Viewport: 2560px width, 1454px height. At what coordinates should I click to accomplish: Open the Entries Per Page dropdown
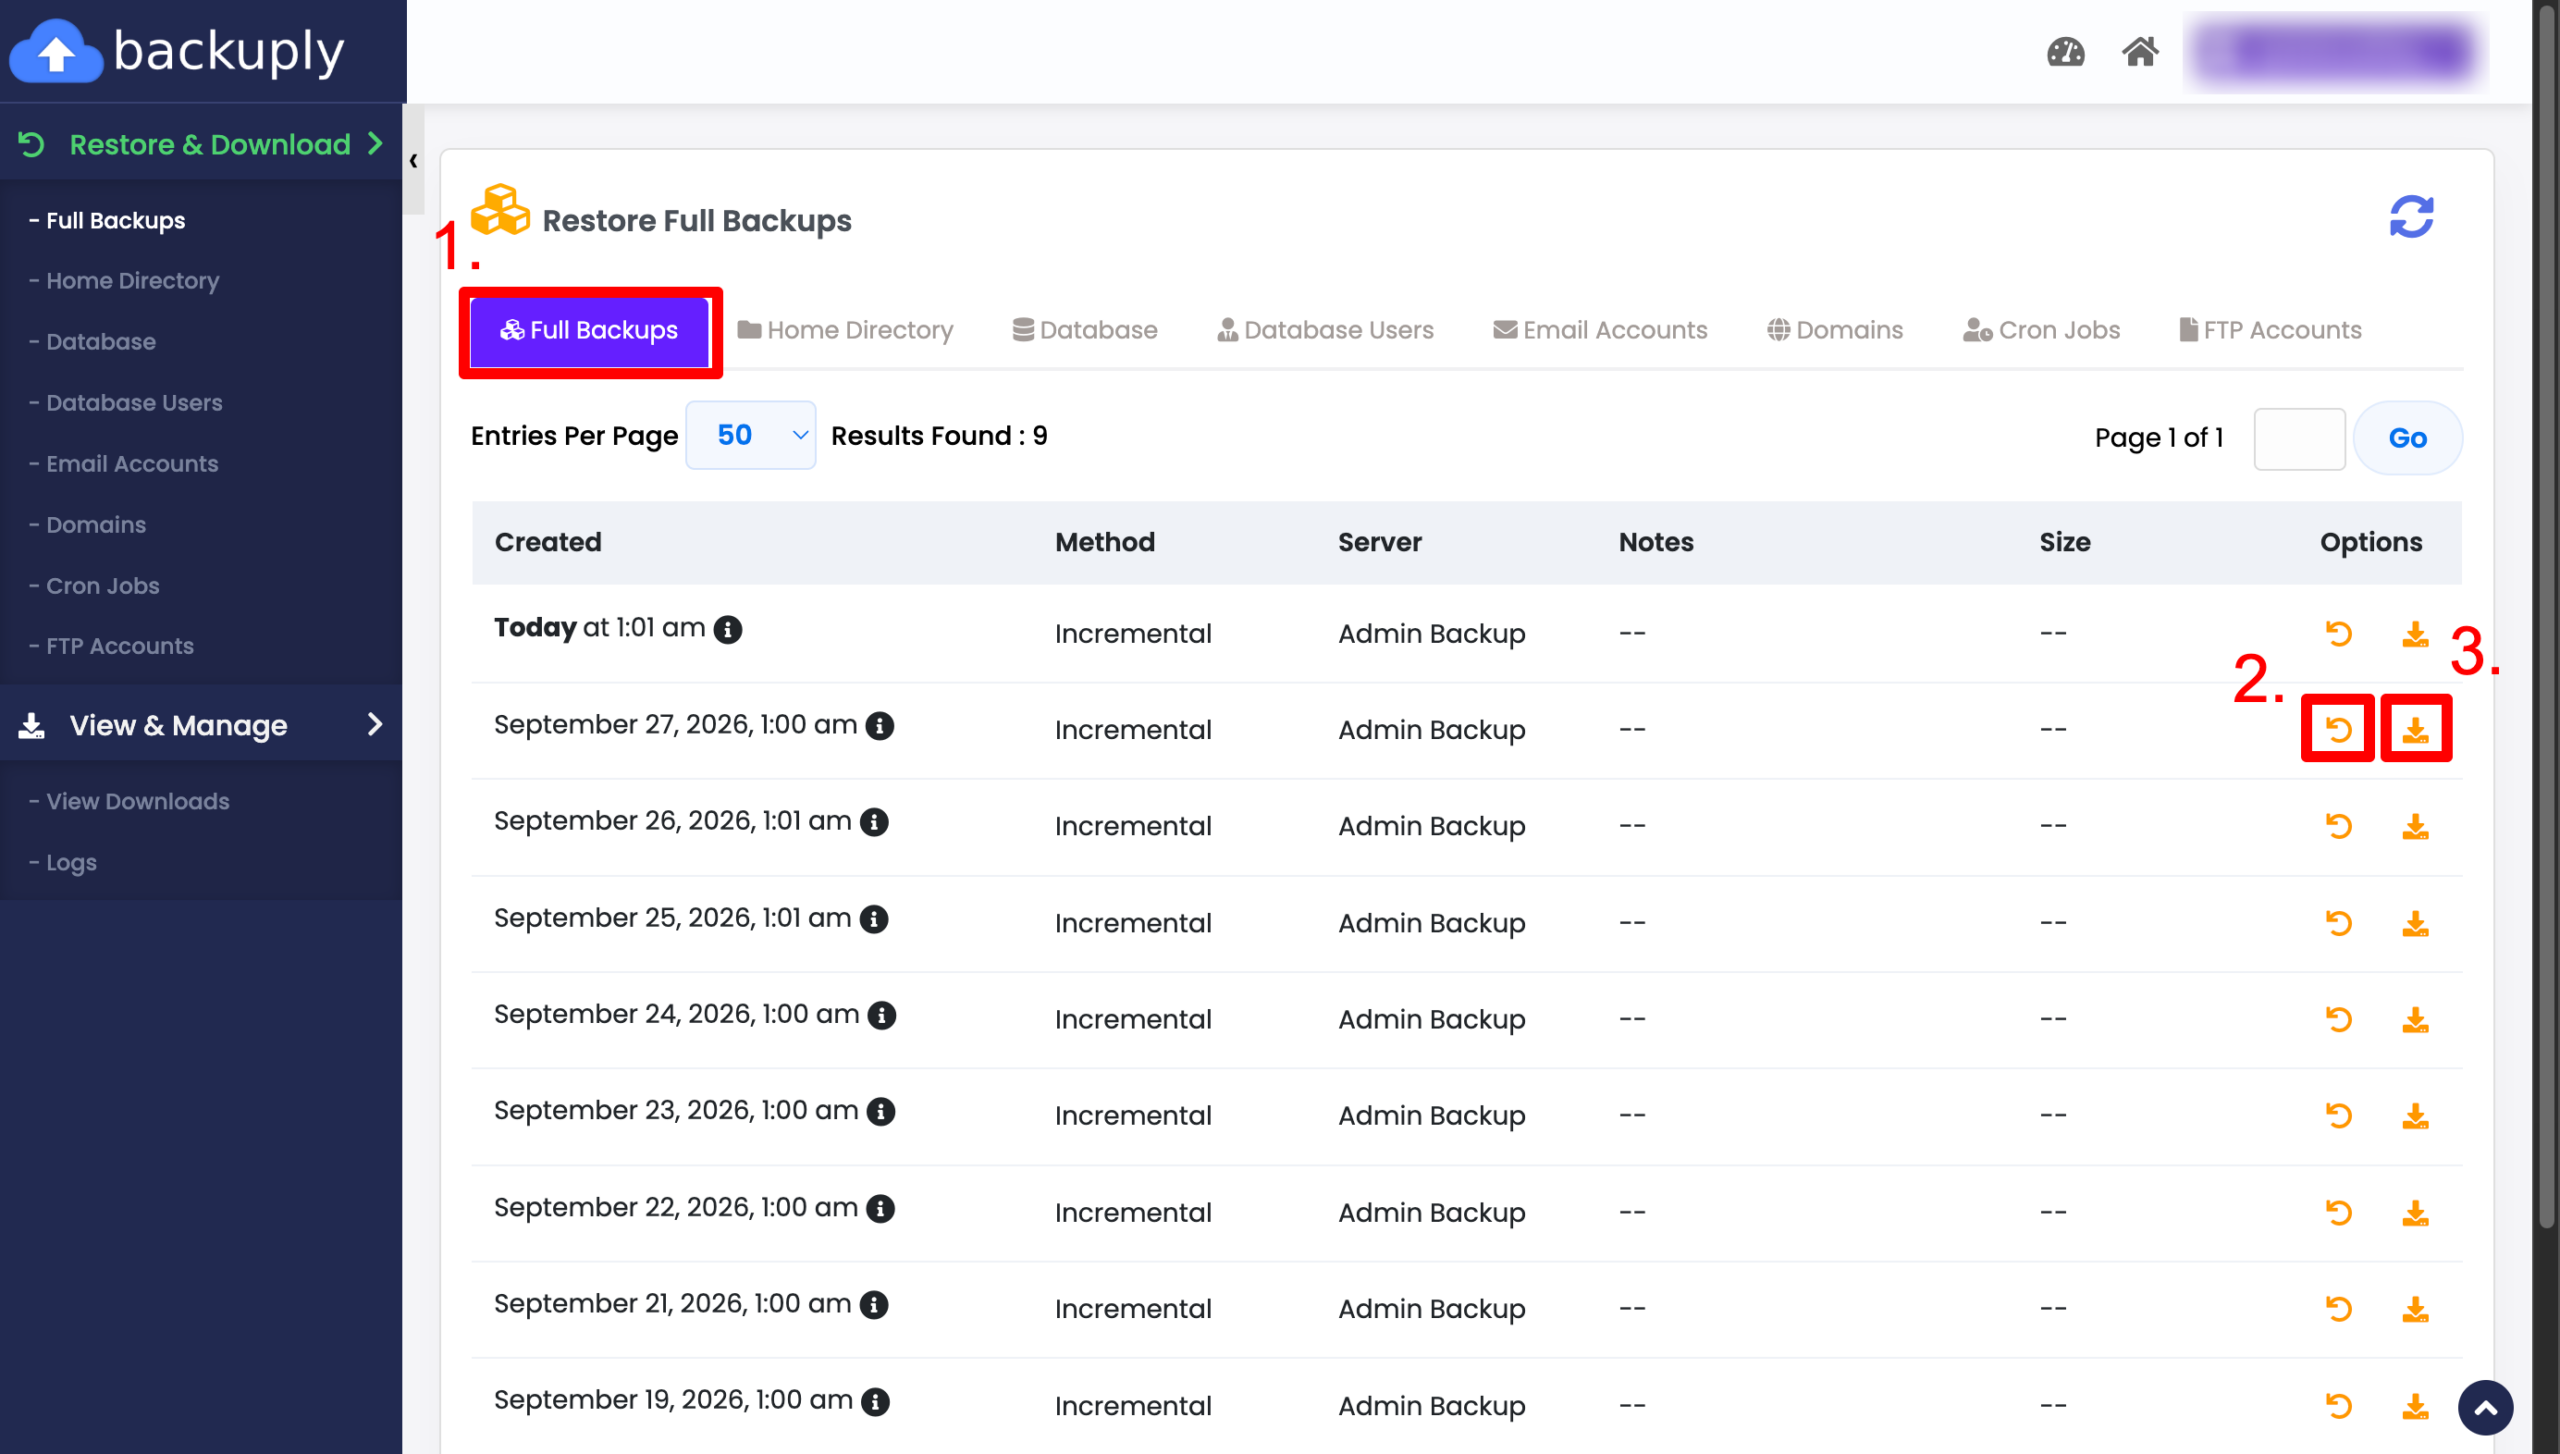click(750, 435)
